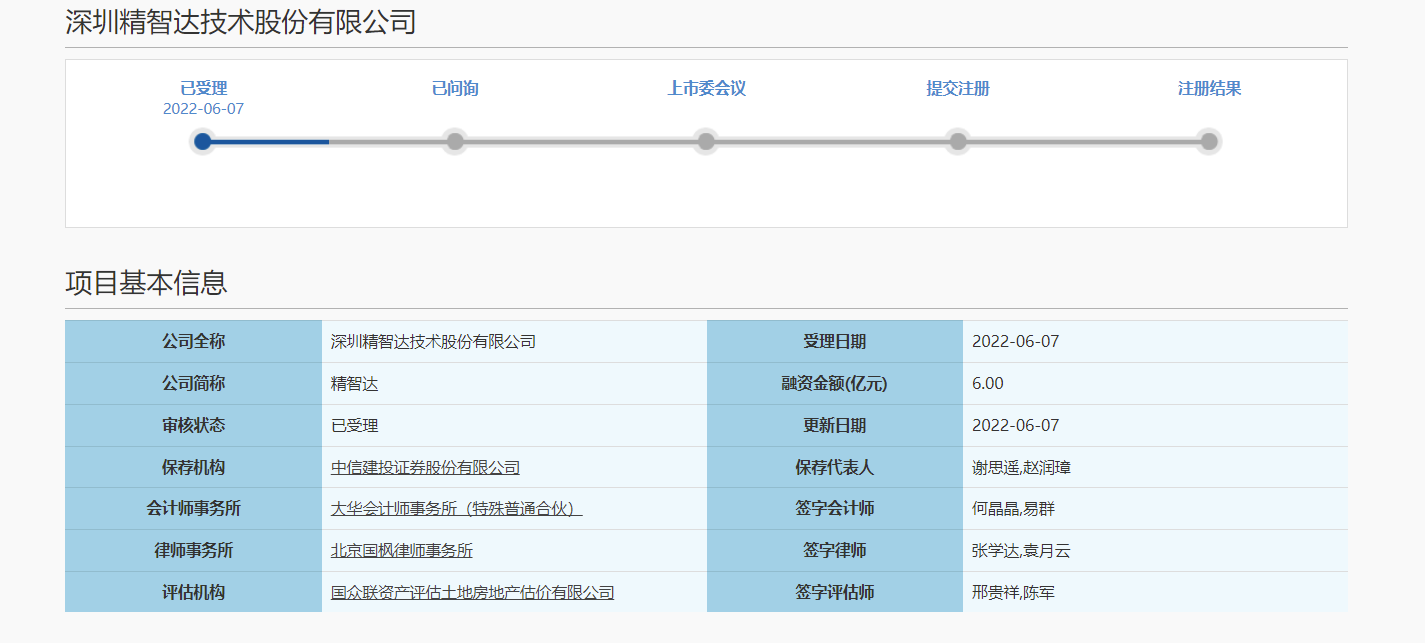The width and height of the screenshot is (1425, 643).
Task: Click the 项目基本信息 section heading
Action: [146, 283]
